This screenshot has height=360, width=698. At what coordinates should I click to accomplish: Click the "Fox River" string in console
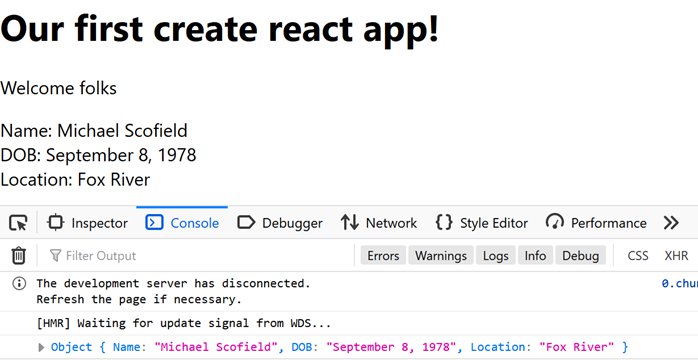pos(576,347)
